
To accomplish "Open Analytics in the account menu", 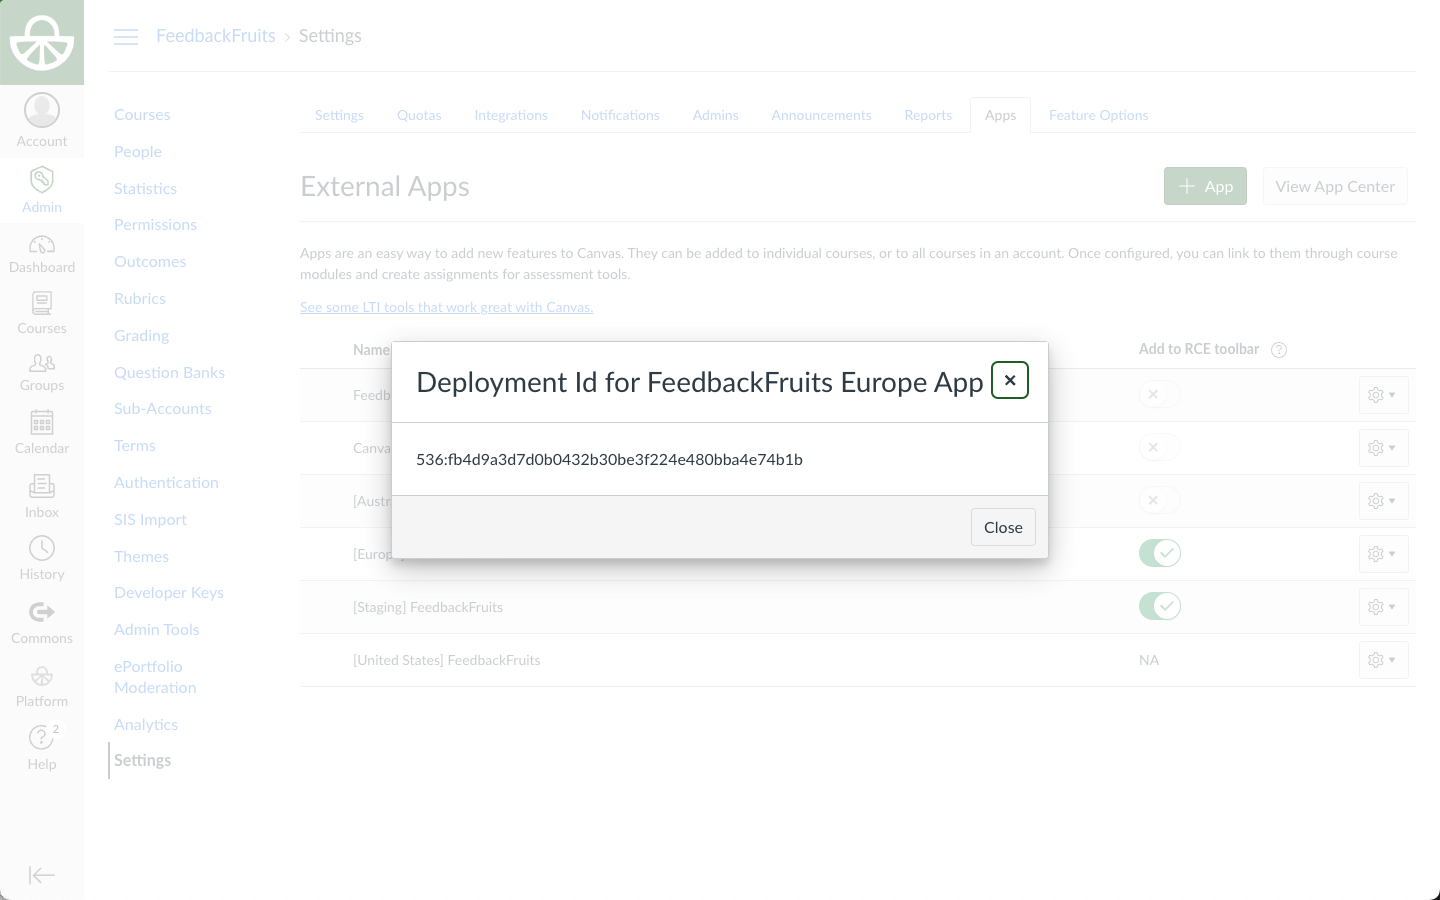I will [x=146, y=725].
